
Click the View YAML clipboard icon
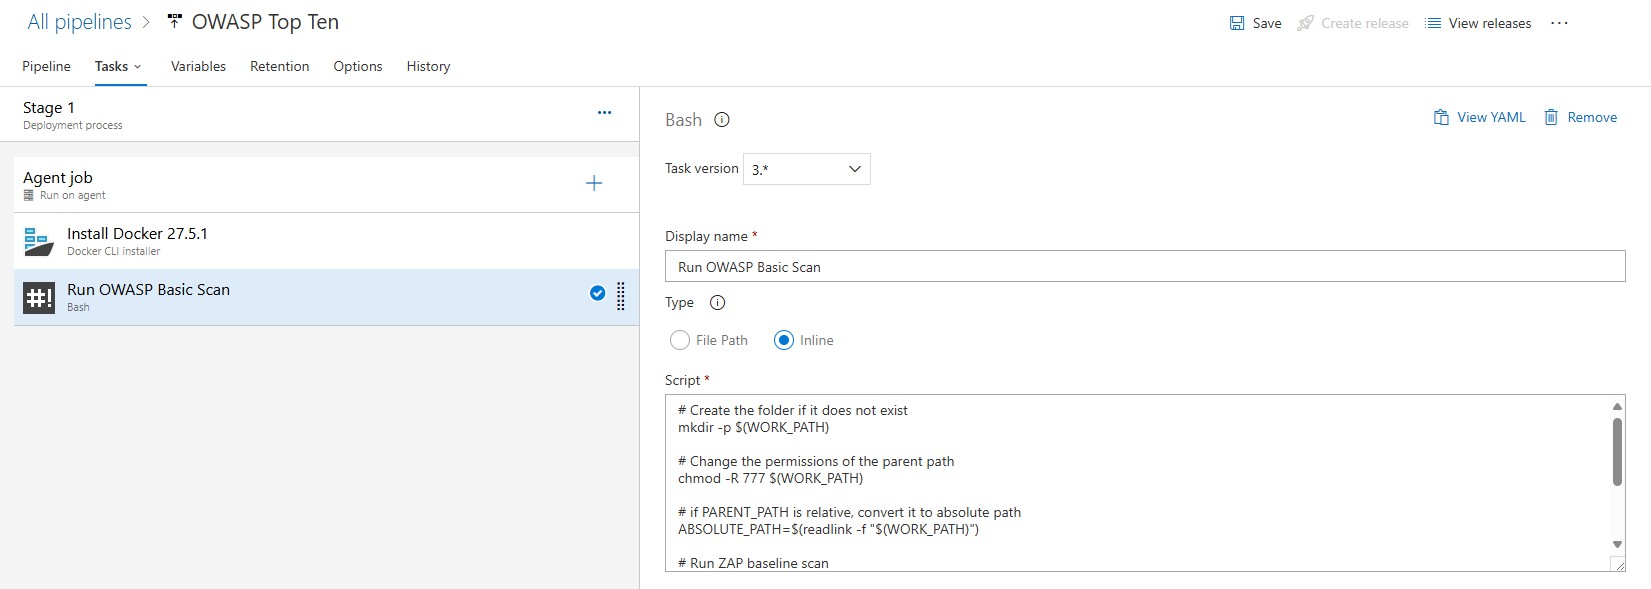1441,117
